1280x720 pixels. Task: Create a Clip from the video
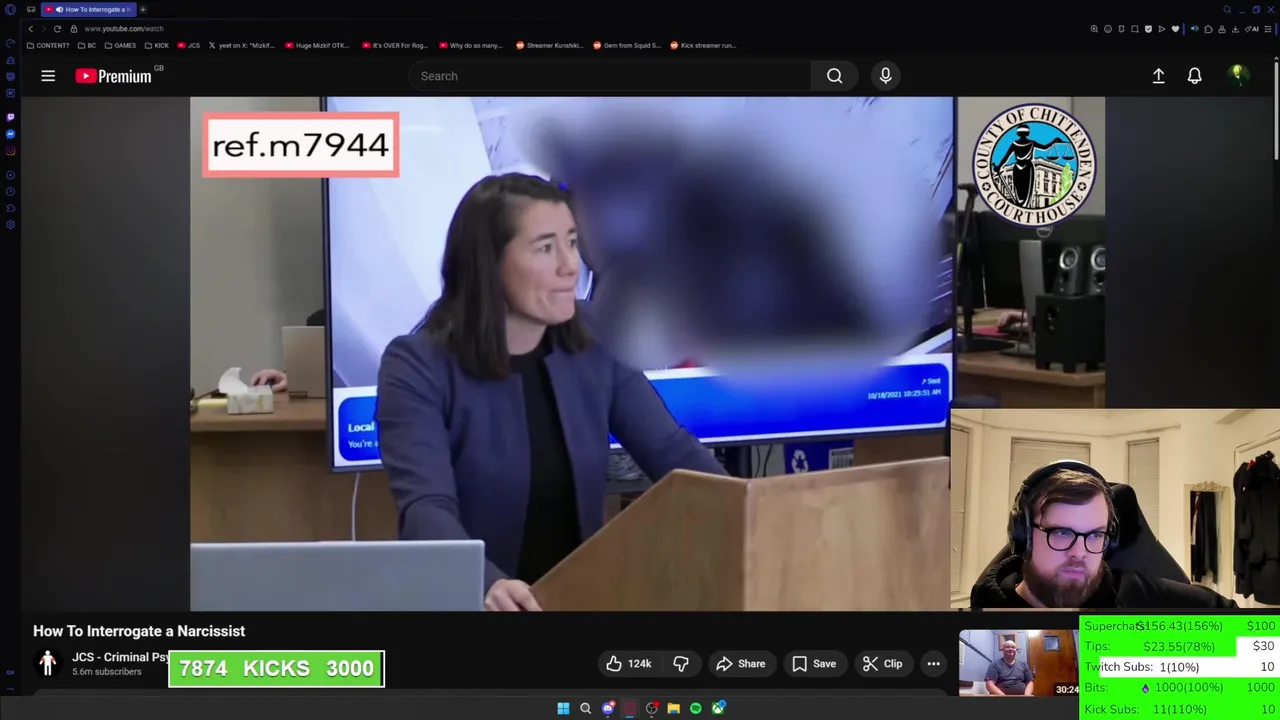(883, 664)
